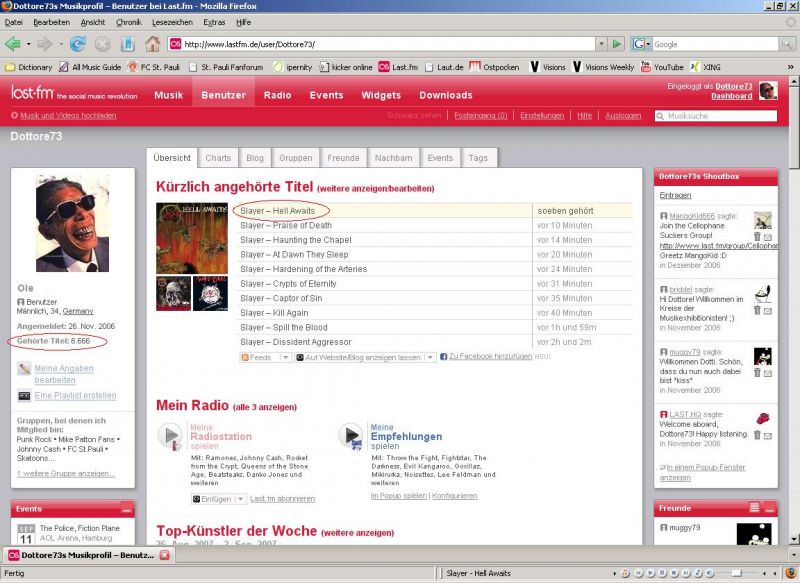Switch to the Charts tab
The image size is (800, 583).
coord(218,158)
